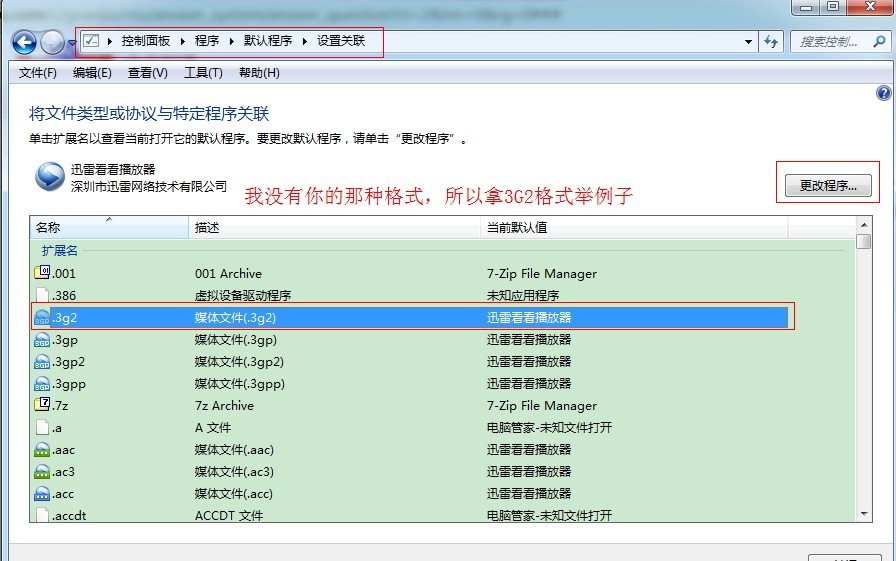896x561 pixels.
Task: Click the vertical scrollbar thumb
Action: click(x=864, y=241)
